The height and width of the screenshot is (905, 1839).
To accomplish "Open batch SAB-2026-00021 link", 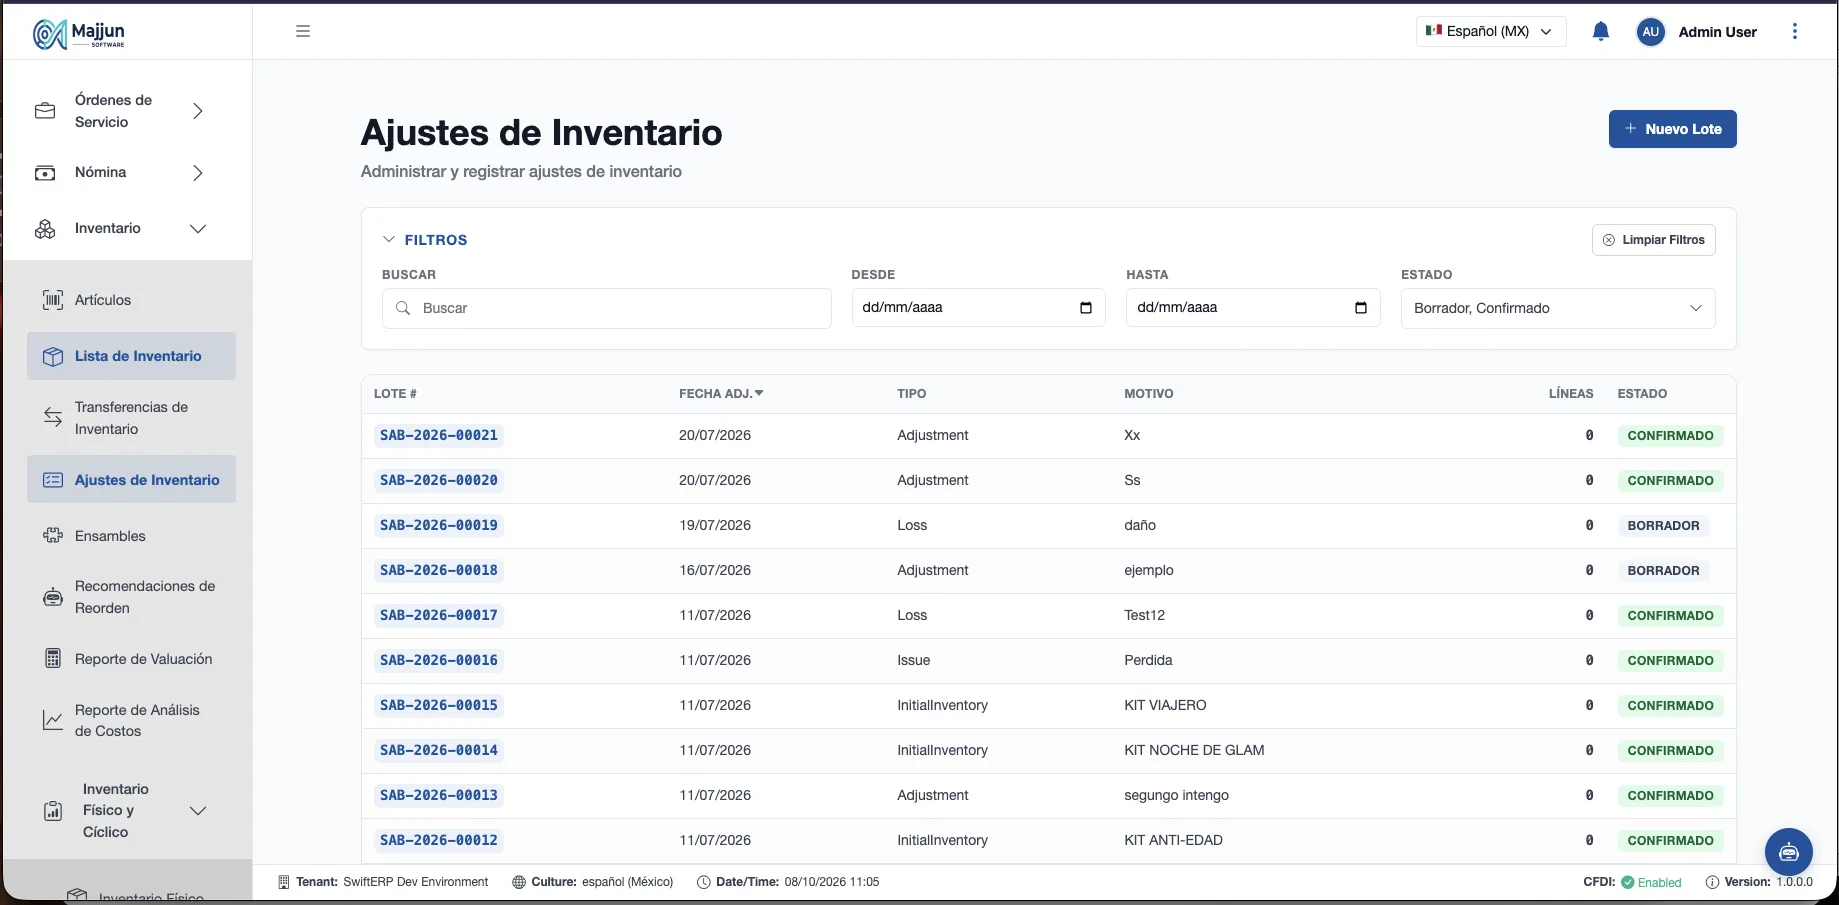I will pyautogui.click(x=439, y=435).
